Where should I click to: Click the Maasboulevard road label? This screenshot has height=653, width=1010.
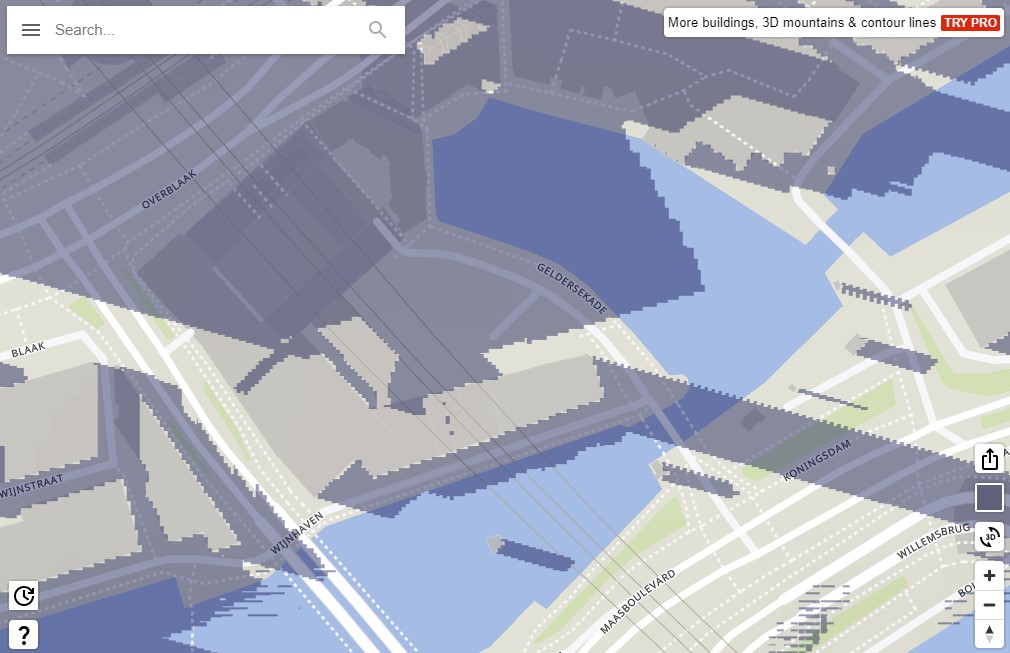(x=638, y=601)
